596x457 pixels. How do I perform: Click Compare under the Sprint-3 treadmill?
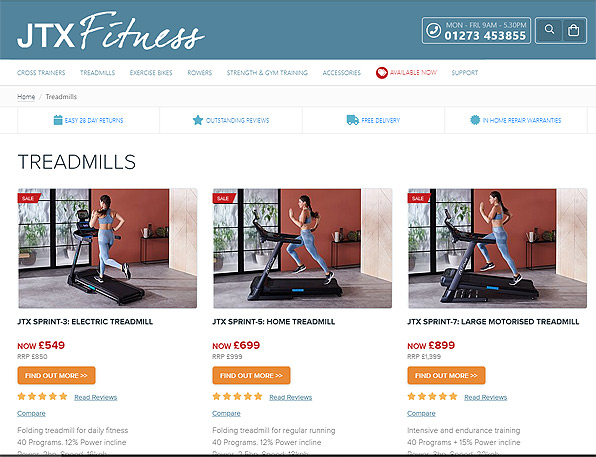tap(31, 413)
